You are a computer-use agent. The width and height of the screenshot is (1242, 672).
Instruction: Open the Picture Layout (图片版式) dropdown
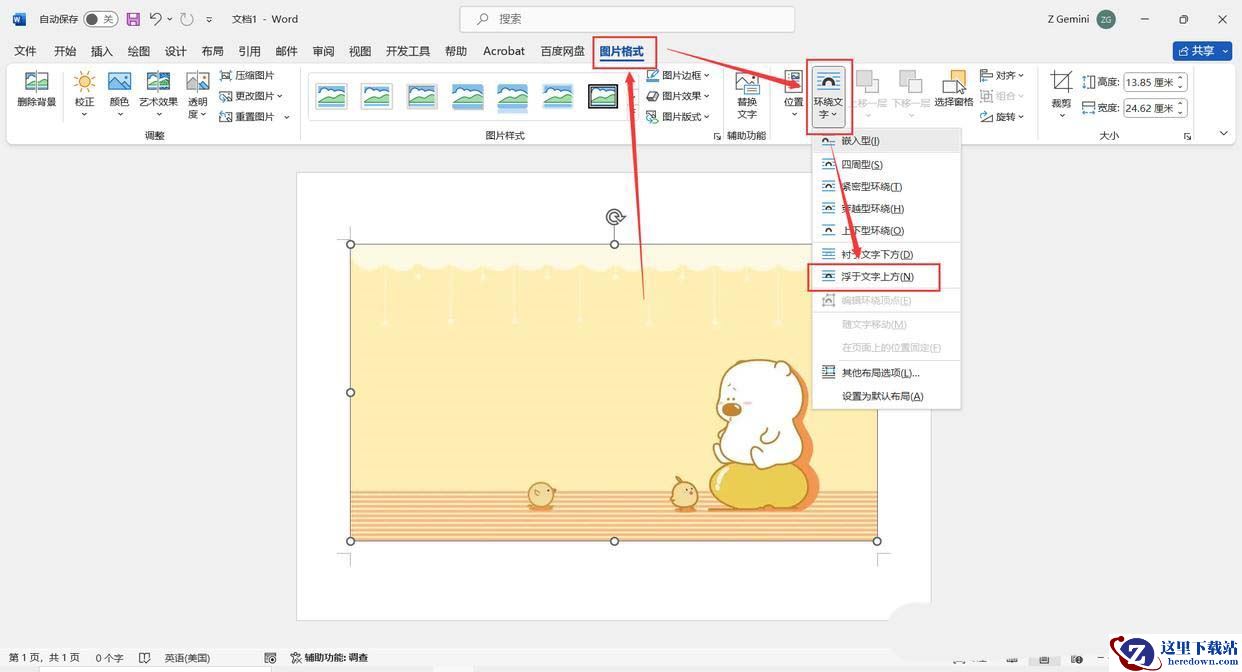pyautogui.click(x=678, y=117)
